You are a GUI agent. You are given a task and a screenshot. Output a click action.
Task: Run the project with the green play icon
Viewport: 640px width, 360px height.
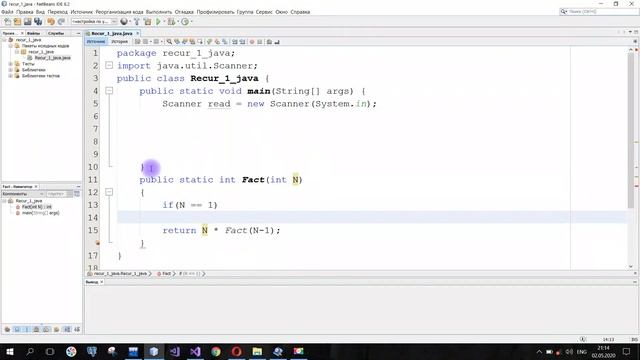[158, 22]
